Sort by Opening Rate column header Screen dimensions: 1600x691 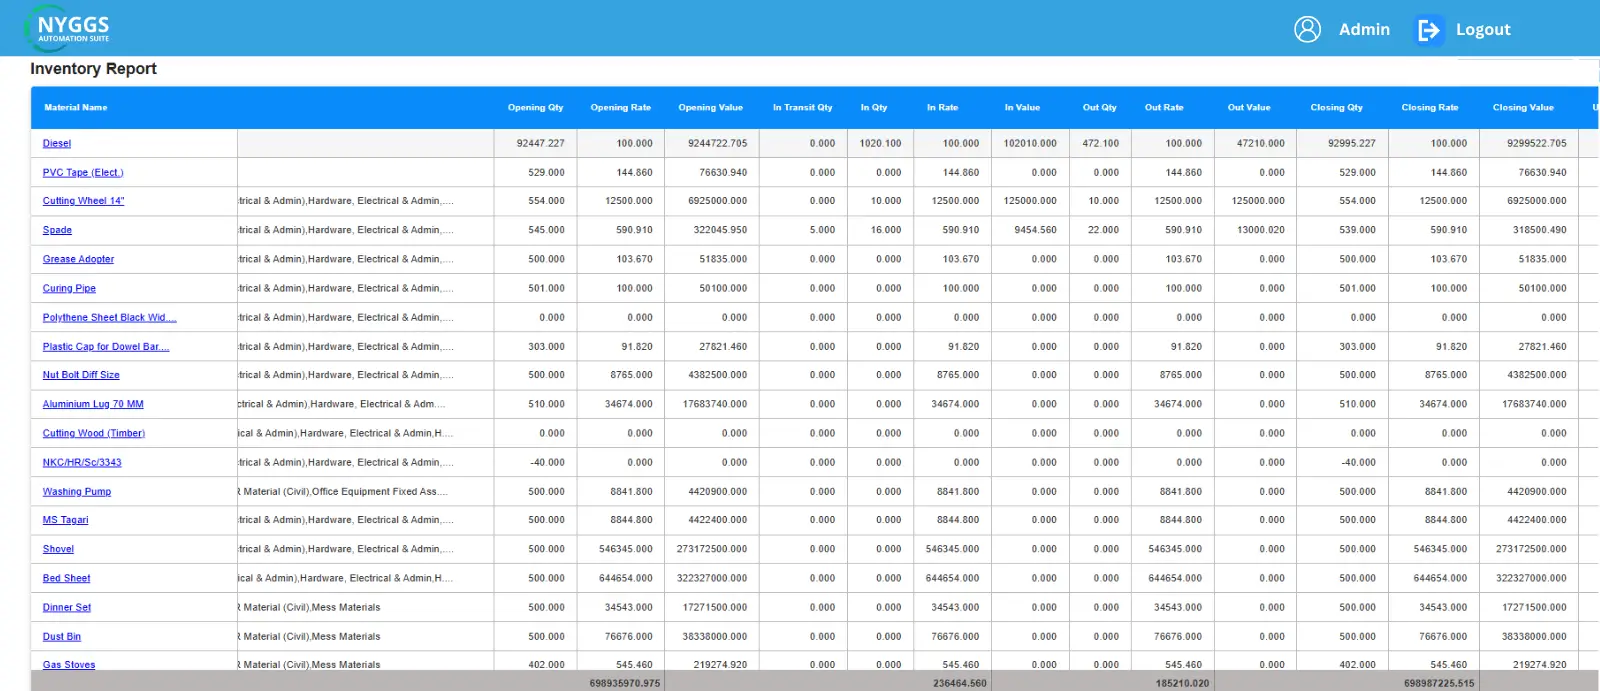click(620, 108)
